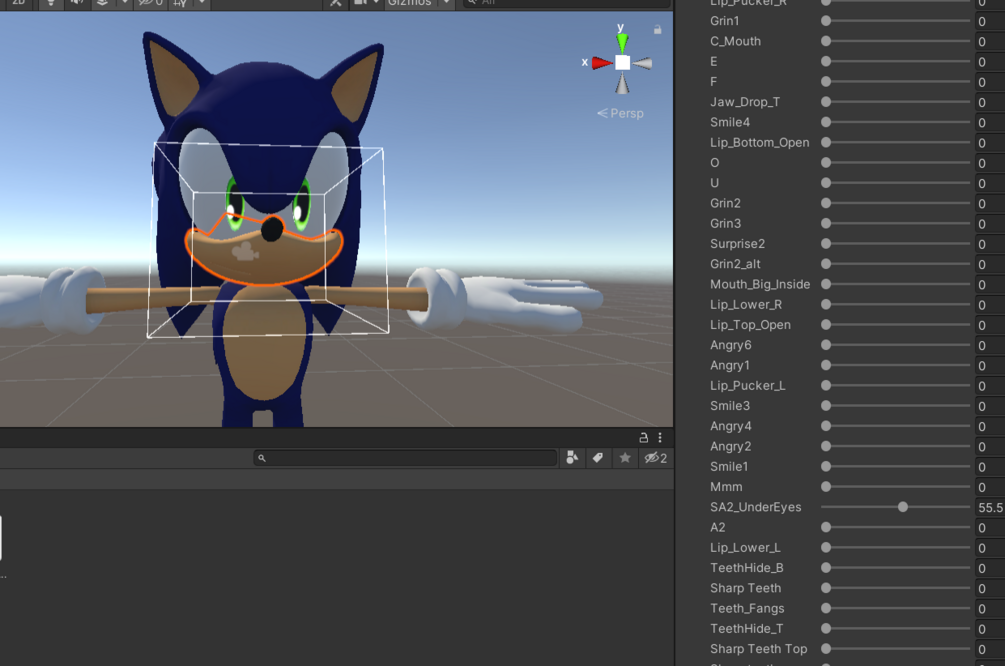Click the 'TeethHide_B' label
Screen dimensions: 1005x666
tap(747, 568)
